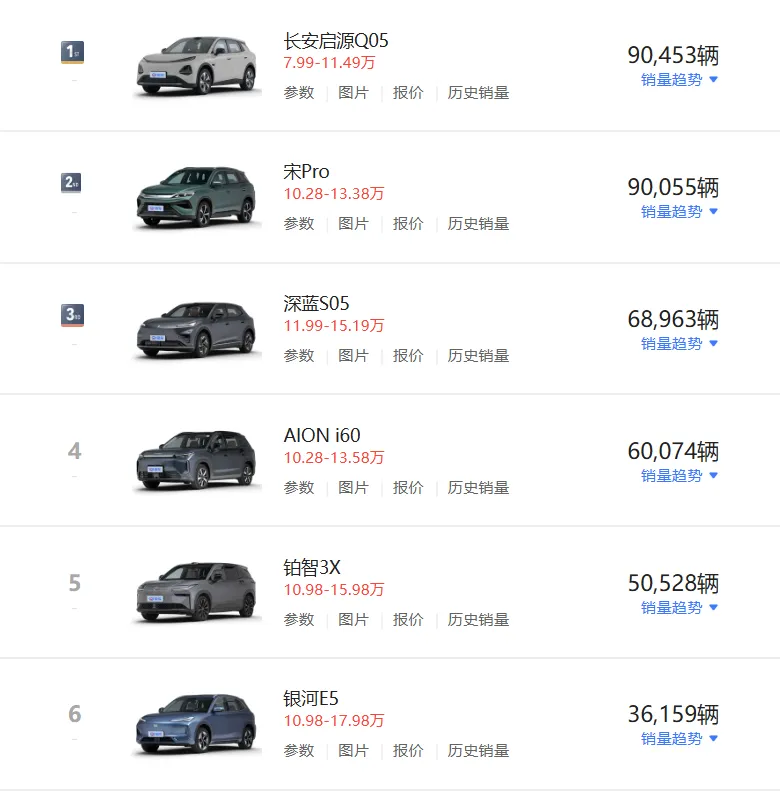Open 历史销量 for 铂智3X
Screen dimensions: 780x799
click(478, 620)
